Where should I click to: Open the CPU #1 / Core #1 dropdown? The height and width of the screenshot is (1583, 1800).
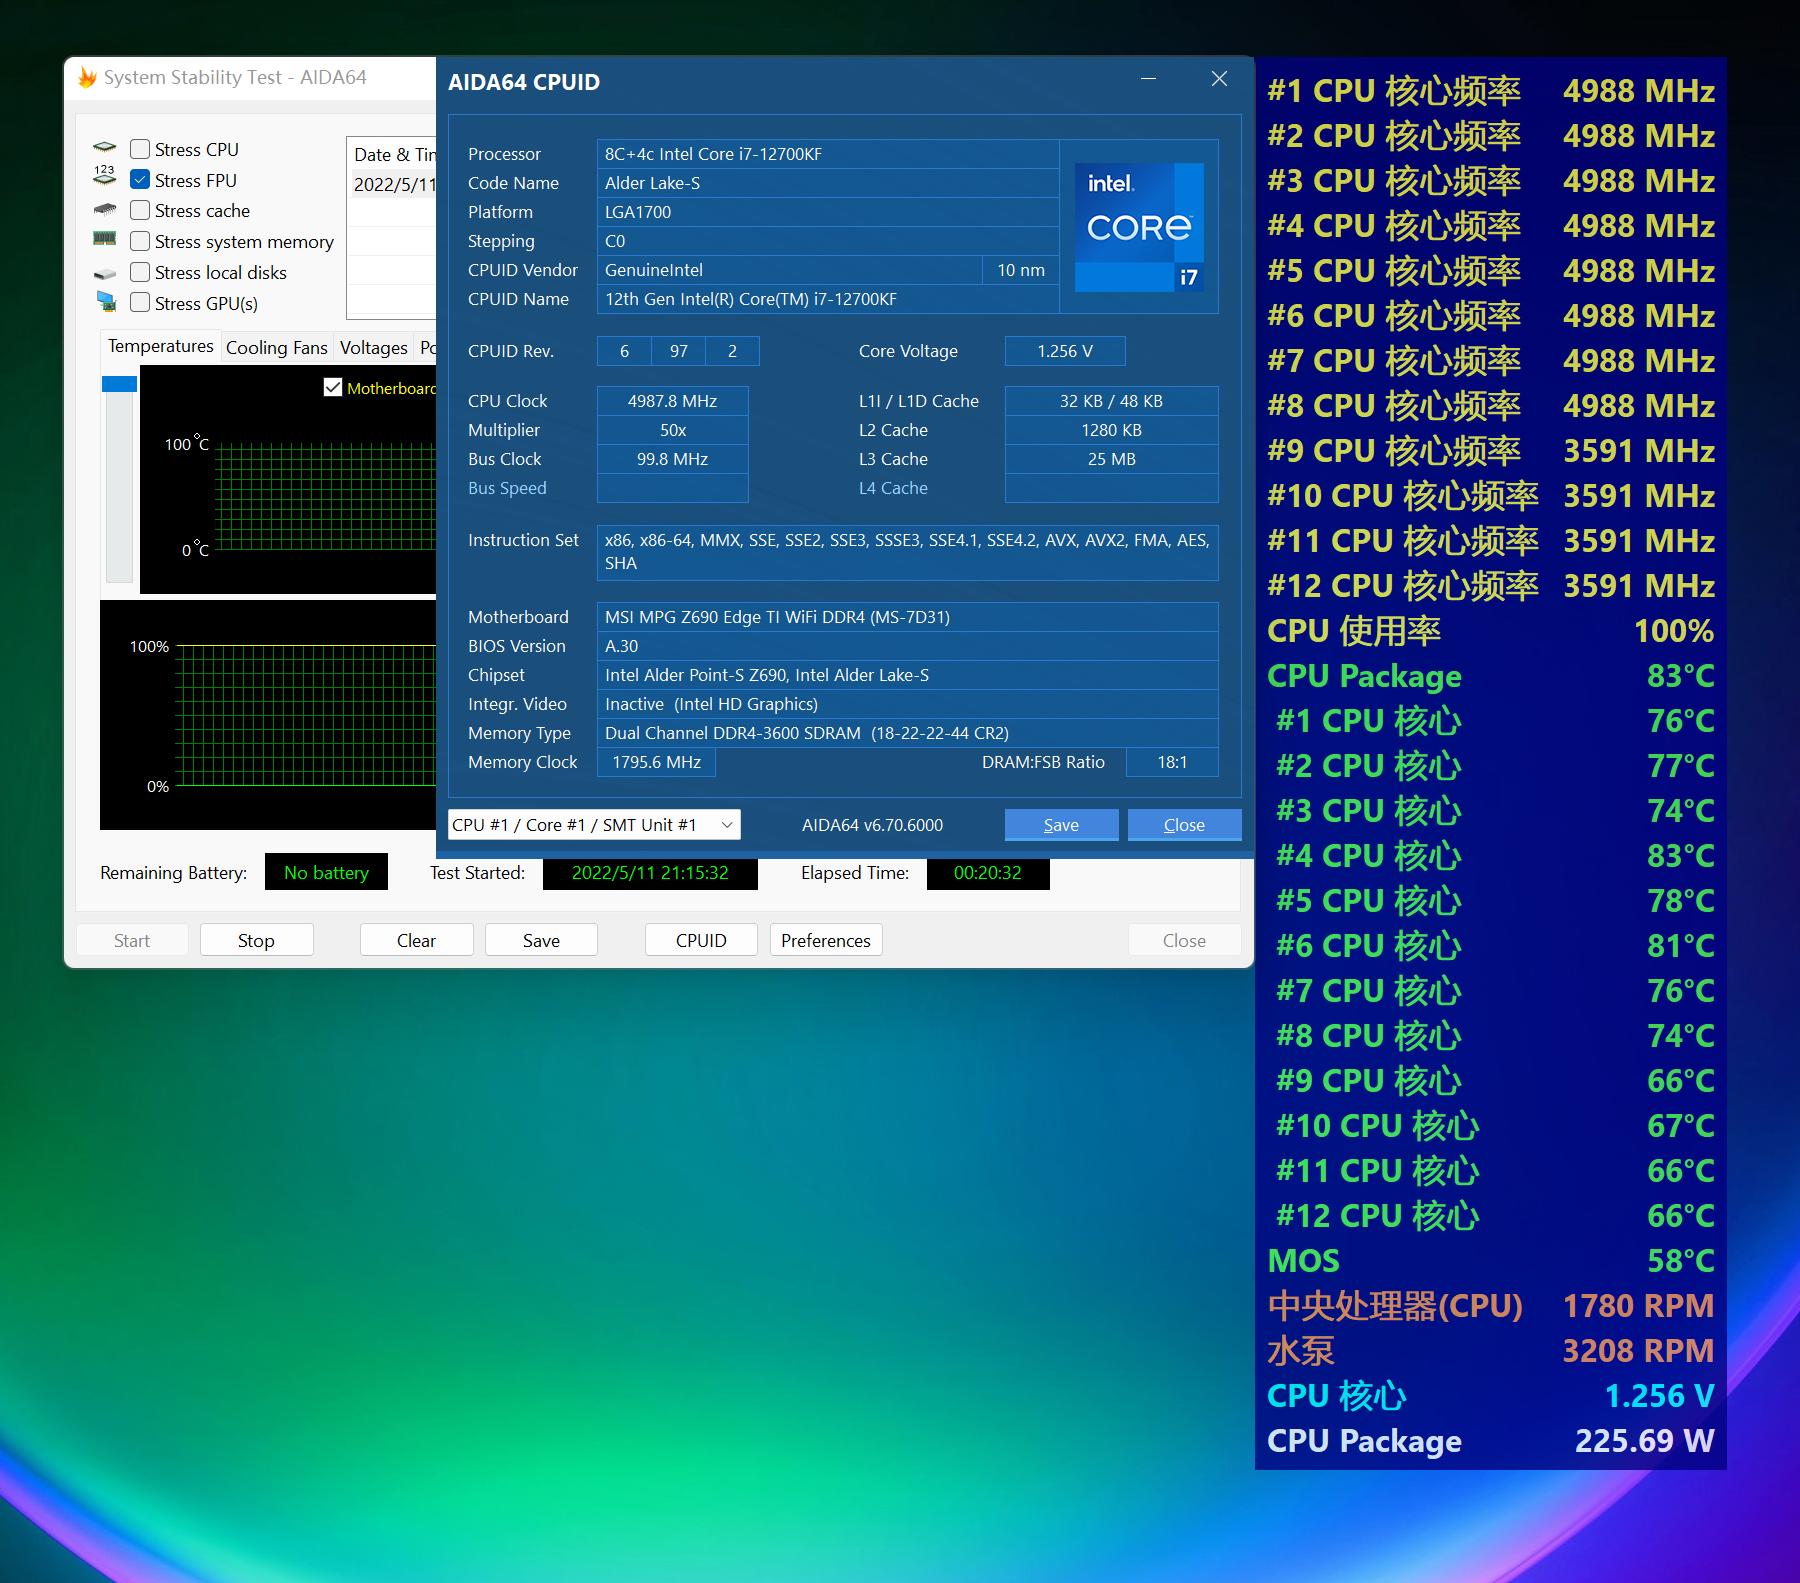[594, 825]
